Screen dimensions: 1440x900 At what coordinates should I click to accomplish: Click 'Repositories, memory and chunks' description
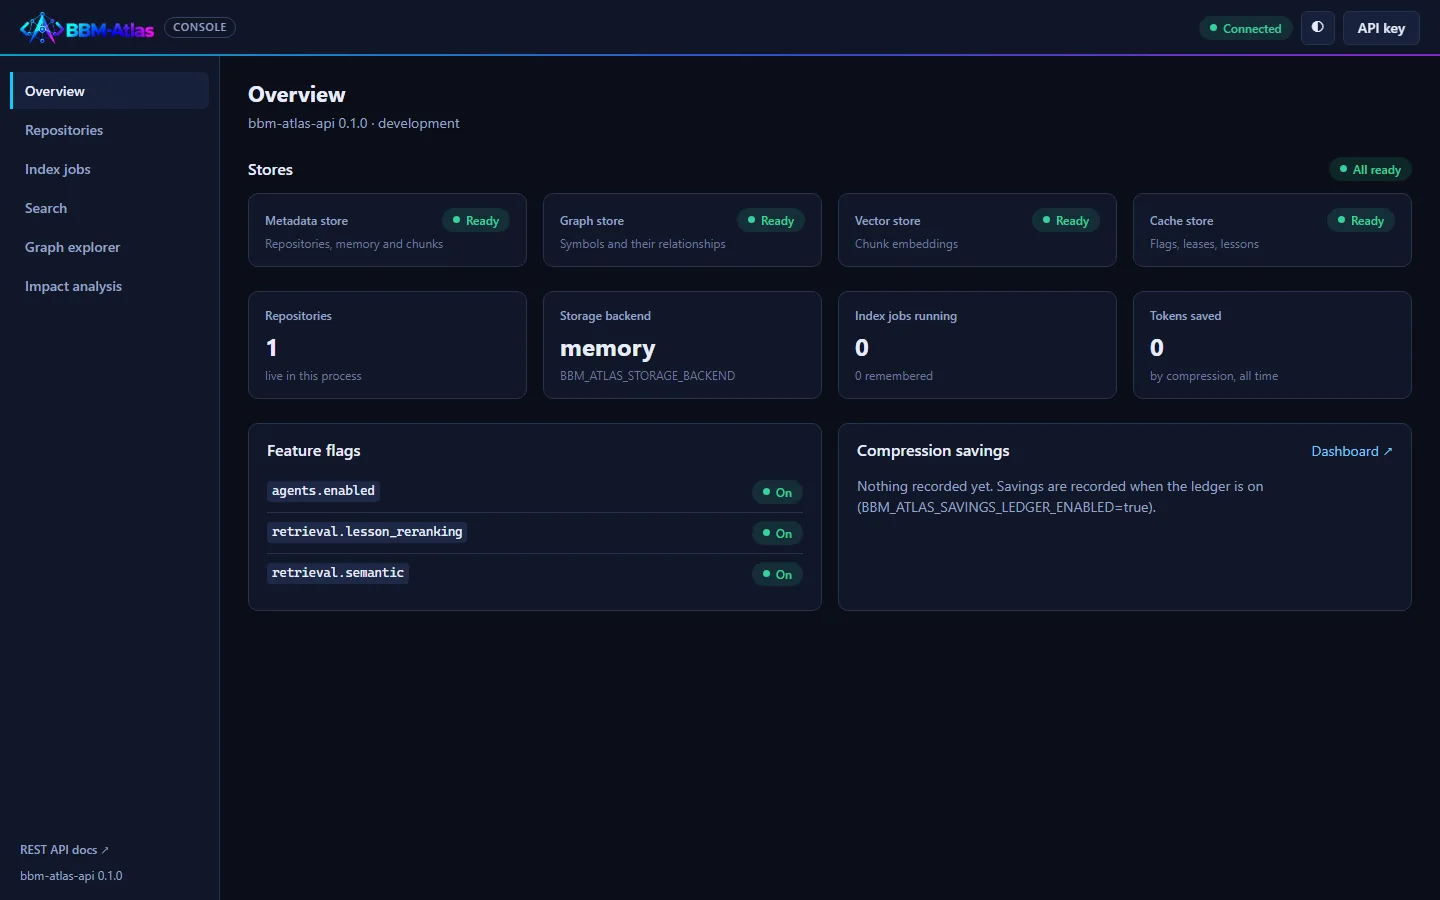click(x=354, y=244)
